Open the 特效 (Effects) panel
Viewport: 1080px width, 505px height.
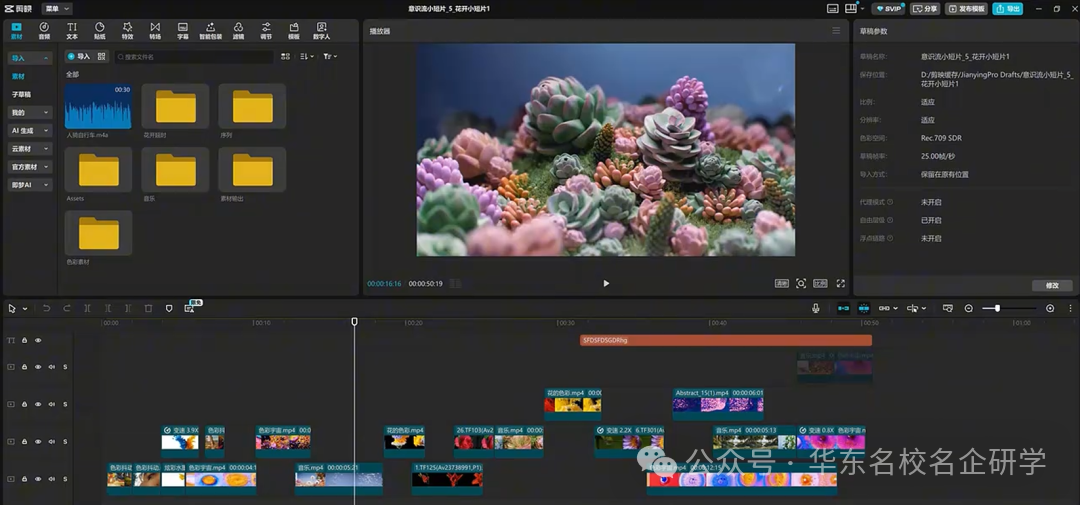point(127,30)
